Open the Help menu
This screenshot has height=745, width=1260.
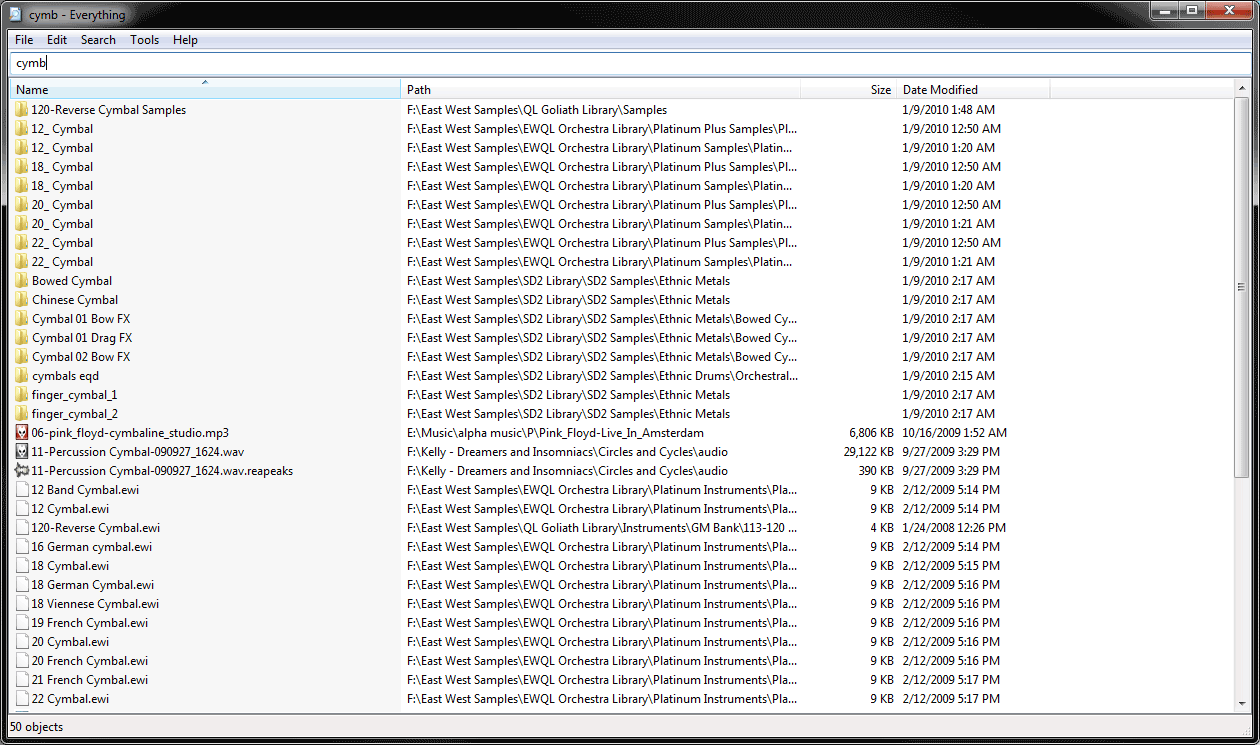click(185, 40)
